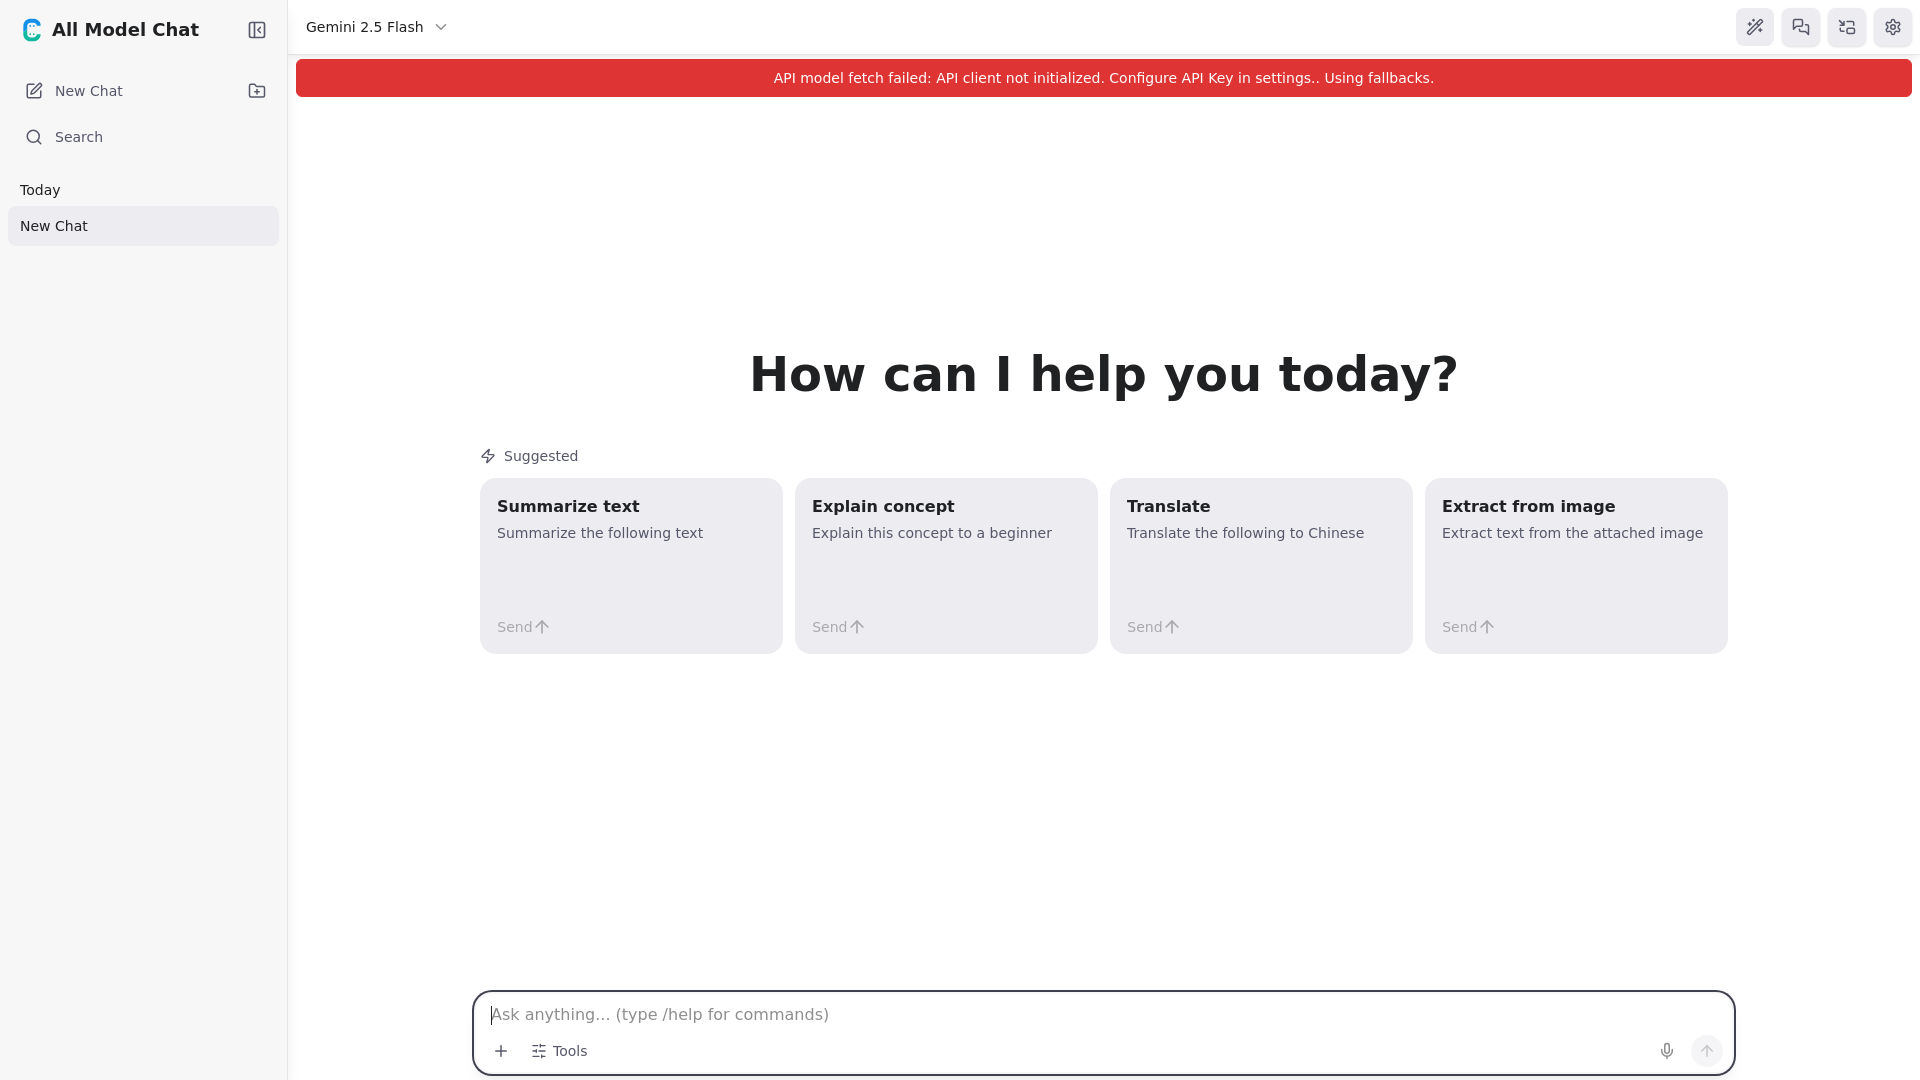Send the Extract from image suggestion
This screenshot has width=1920, height=1080.
pyautogui.click(x=1468, y=627)
